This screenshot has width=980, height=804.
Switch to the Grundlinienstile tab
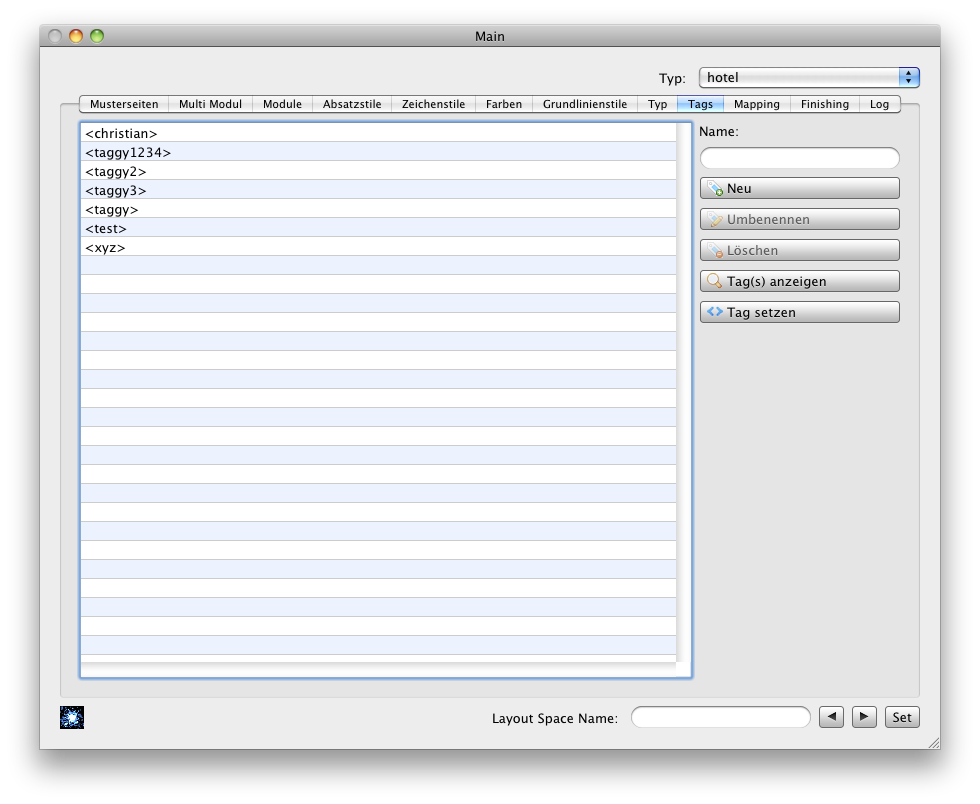(x=585, y=104)
